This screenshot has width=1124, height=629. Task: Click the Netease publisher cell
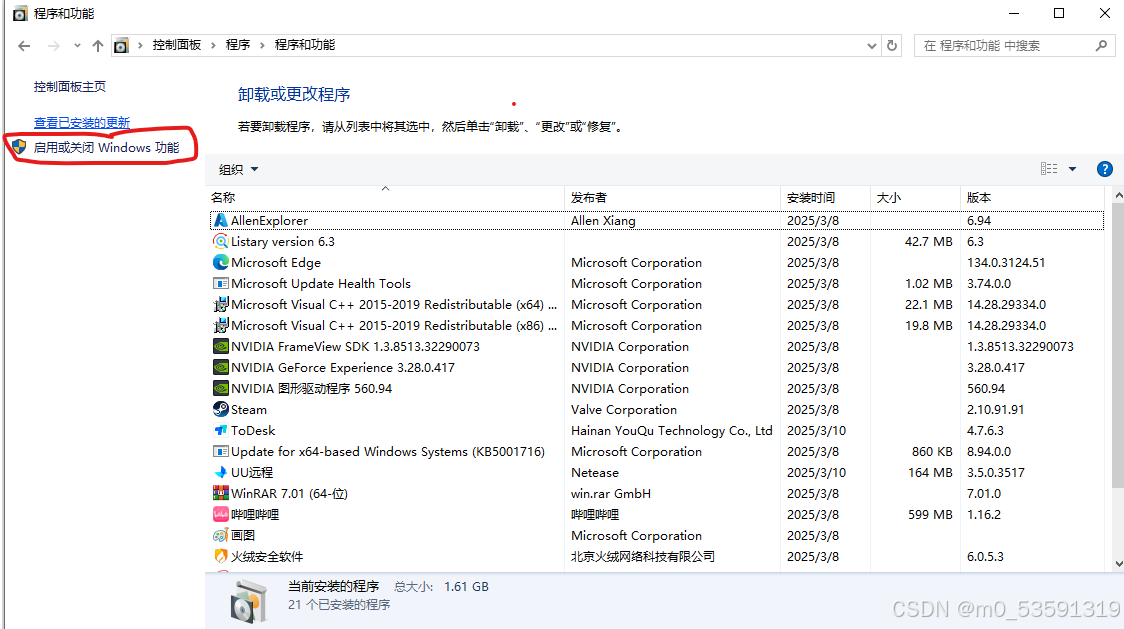594,473
